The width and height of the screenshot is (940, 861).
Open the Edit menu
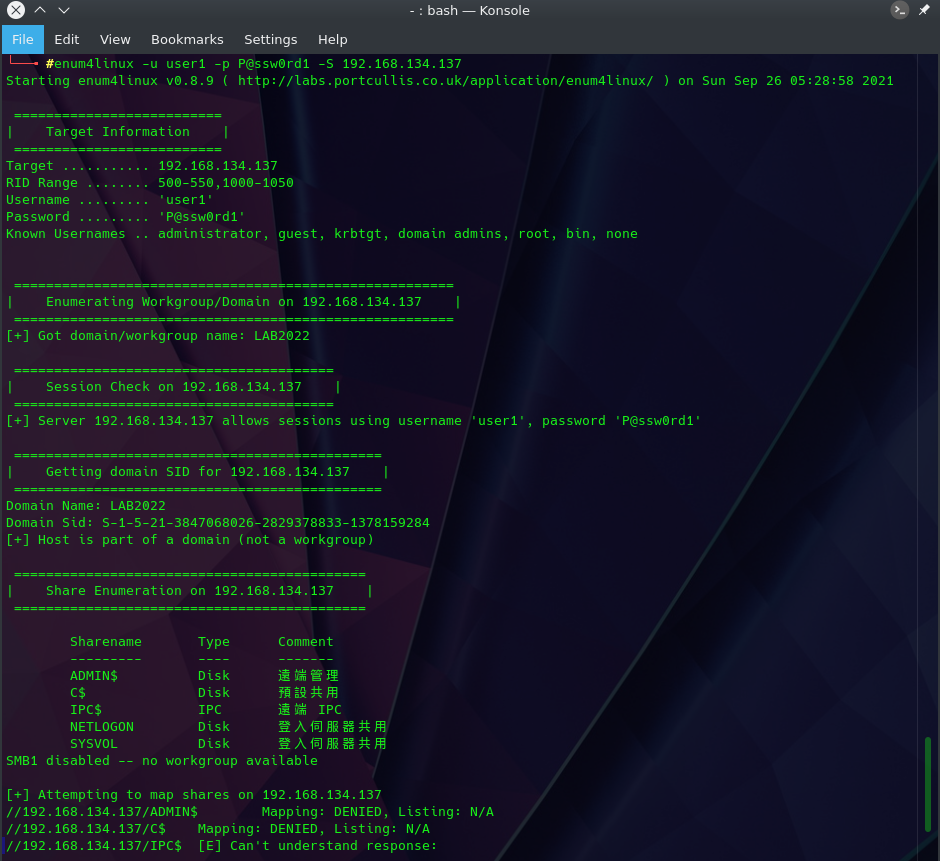[67, 40]
